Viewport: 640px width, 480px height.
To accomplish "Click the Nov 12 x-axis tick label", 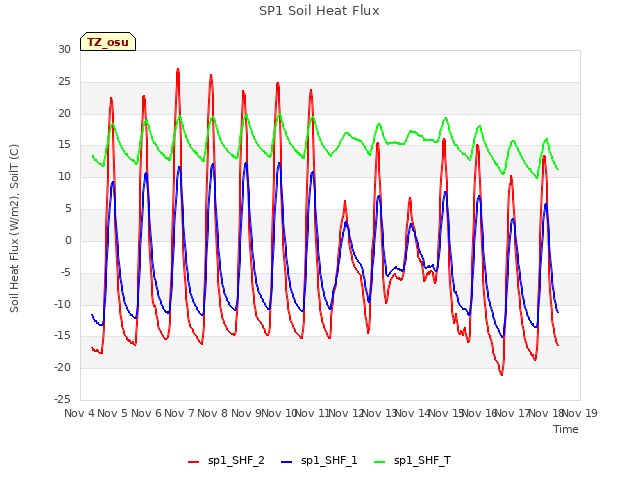I will (347, 413).
